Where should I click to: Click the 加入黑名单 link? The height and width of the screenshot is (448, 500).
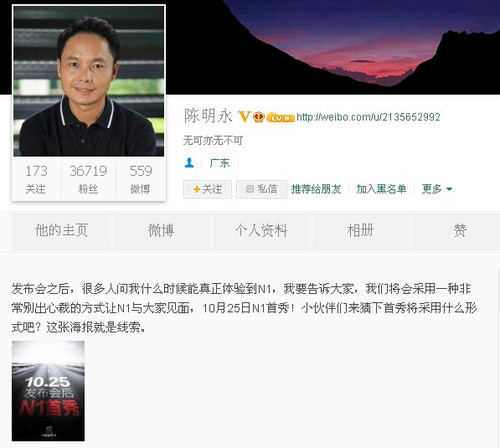[381, 189]
